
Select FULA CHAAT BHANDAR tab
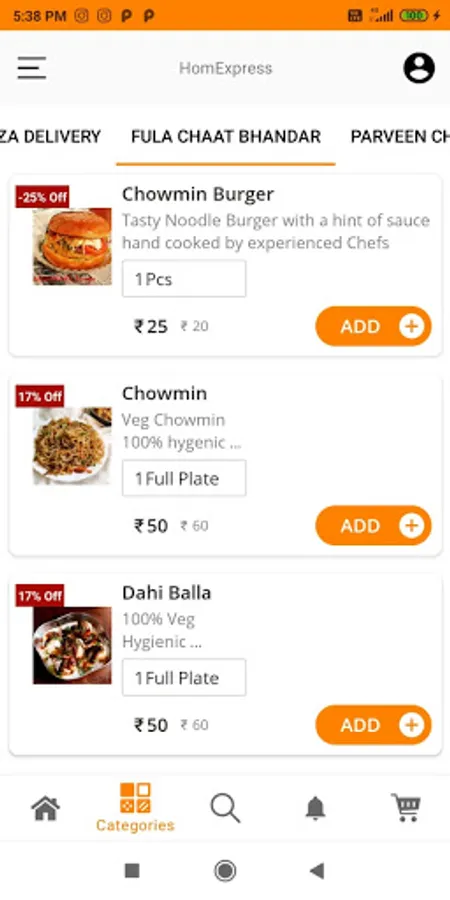pos(226,137)
